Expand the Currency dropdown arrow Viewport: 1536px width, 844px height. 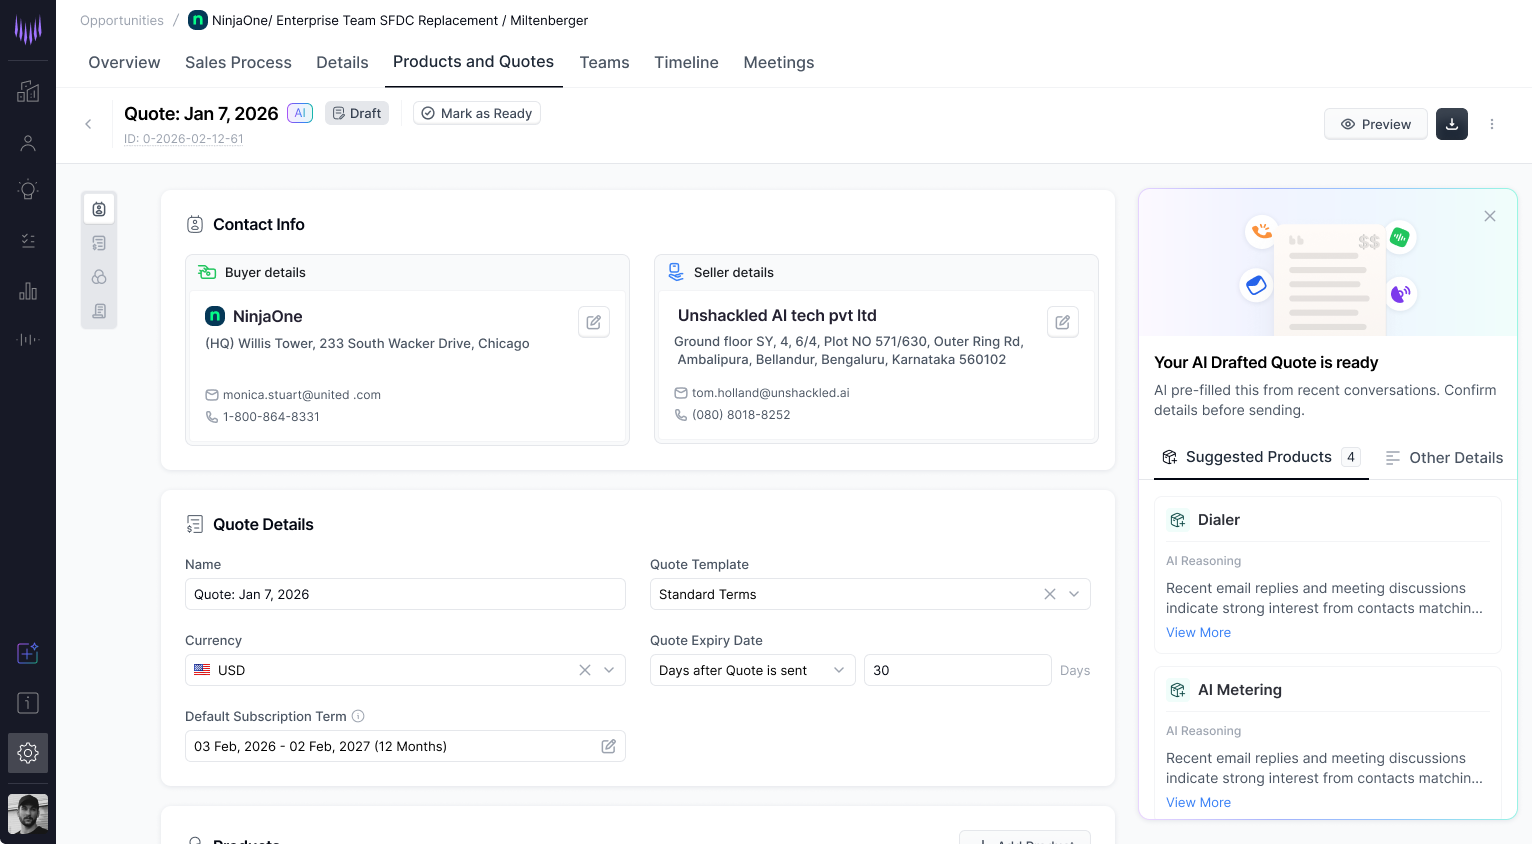point(609,670)
